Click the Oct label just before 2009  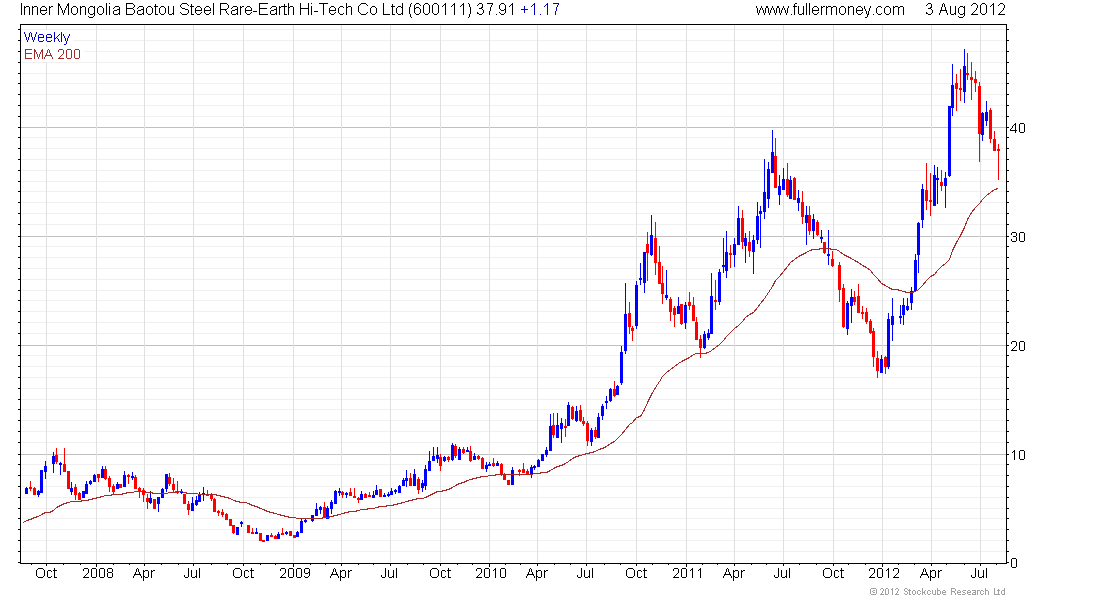[243, 573]
